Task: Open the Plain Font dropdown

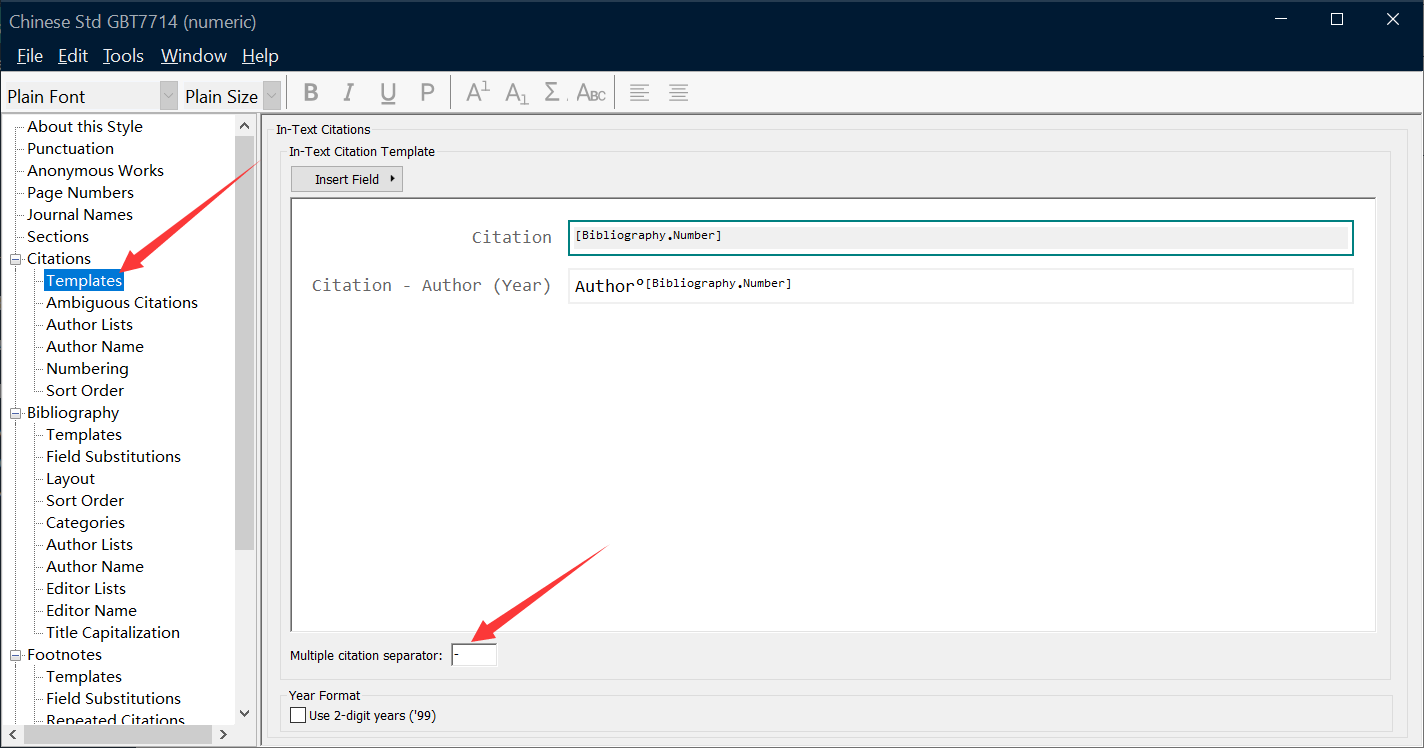Action: tap(168, 96)
